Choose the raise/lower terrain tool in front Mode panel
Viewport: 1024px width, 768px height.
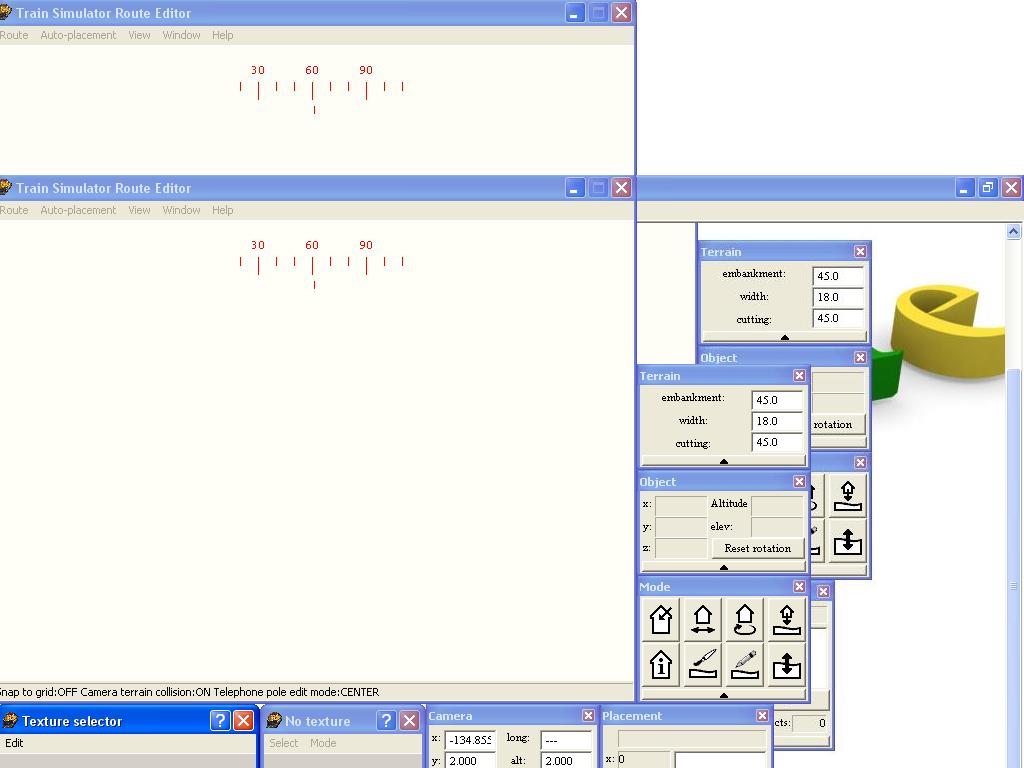787,665
